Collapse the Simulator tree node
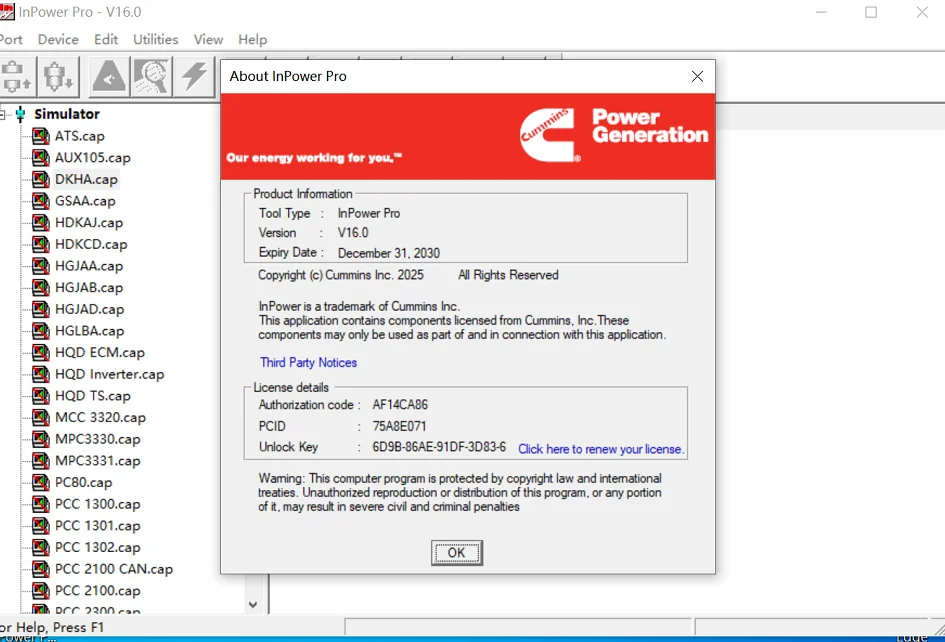 2,114
